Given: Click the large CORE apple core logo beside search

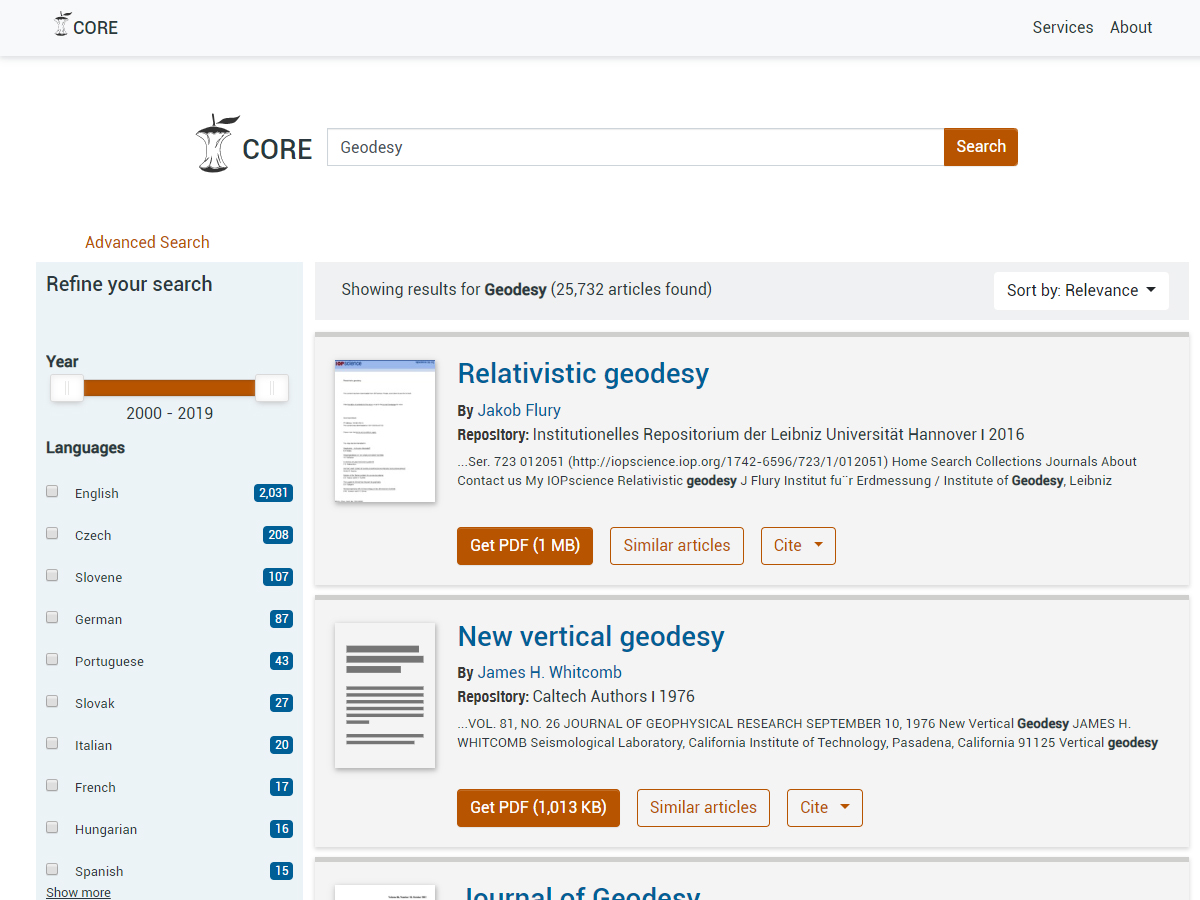Looking at the screenshot, I should coord(217,144).
